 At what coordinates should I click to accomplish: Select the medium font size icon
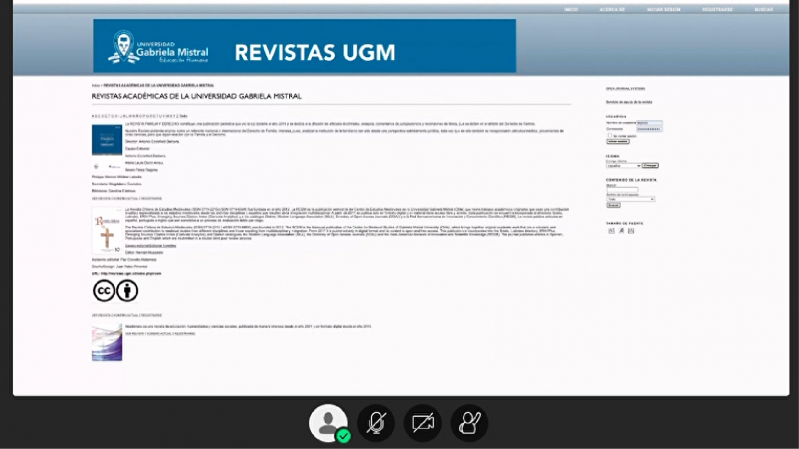[621, 231]
